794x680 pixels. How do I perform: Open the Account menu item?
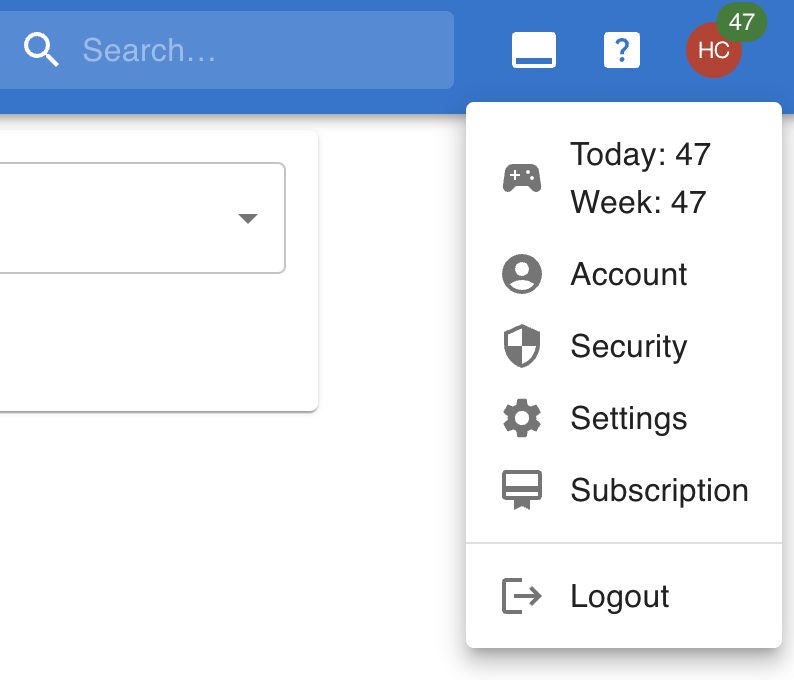coord(628,275)
